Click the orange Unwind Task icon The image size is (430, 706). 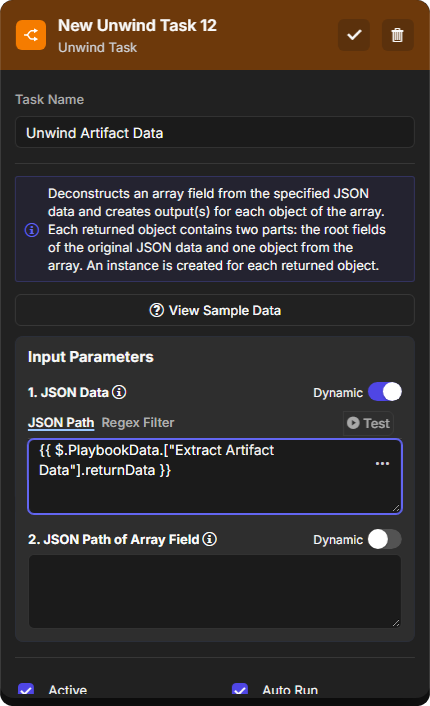tap(31, 35)
